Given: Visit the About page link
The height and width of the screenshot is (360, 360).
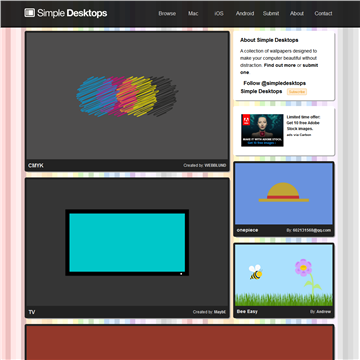Looking at the screenshot, I should pos(297,14).
